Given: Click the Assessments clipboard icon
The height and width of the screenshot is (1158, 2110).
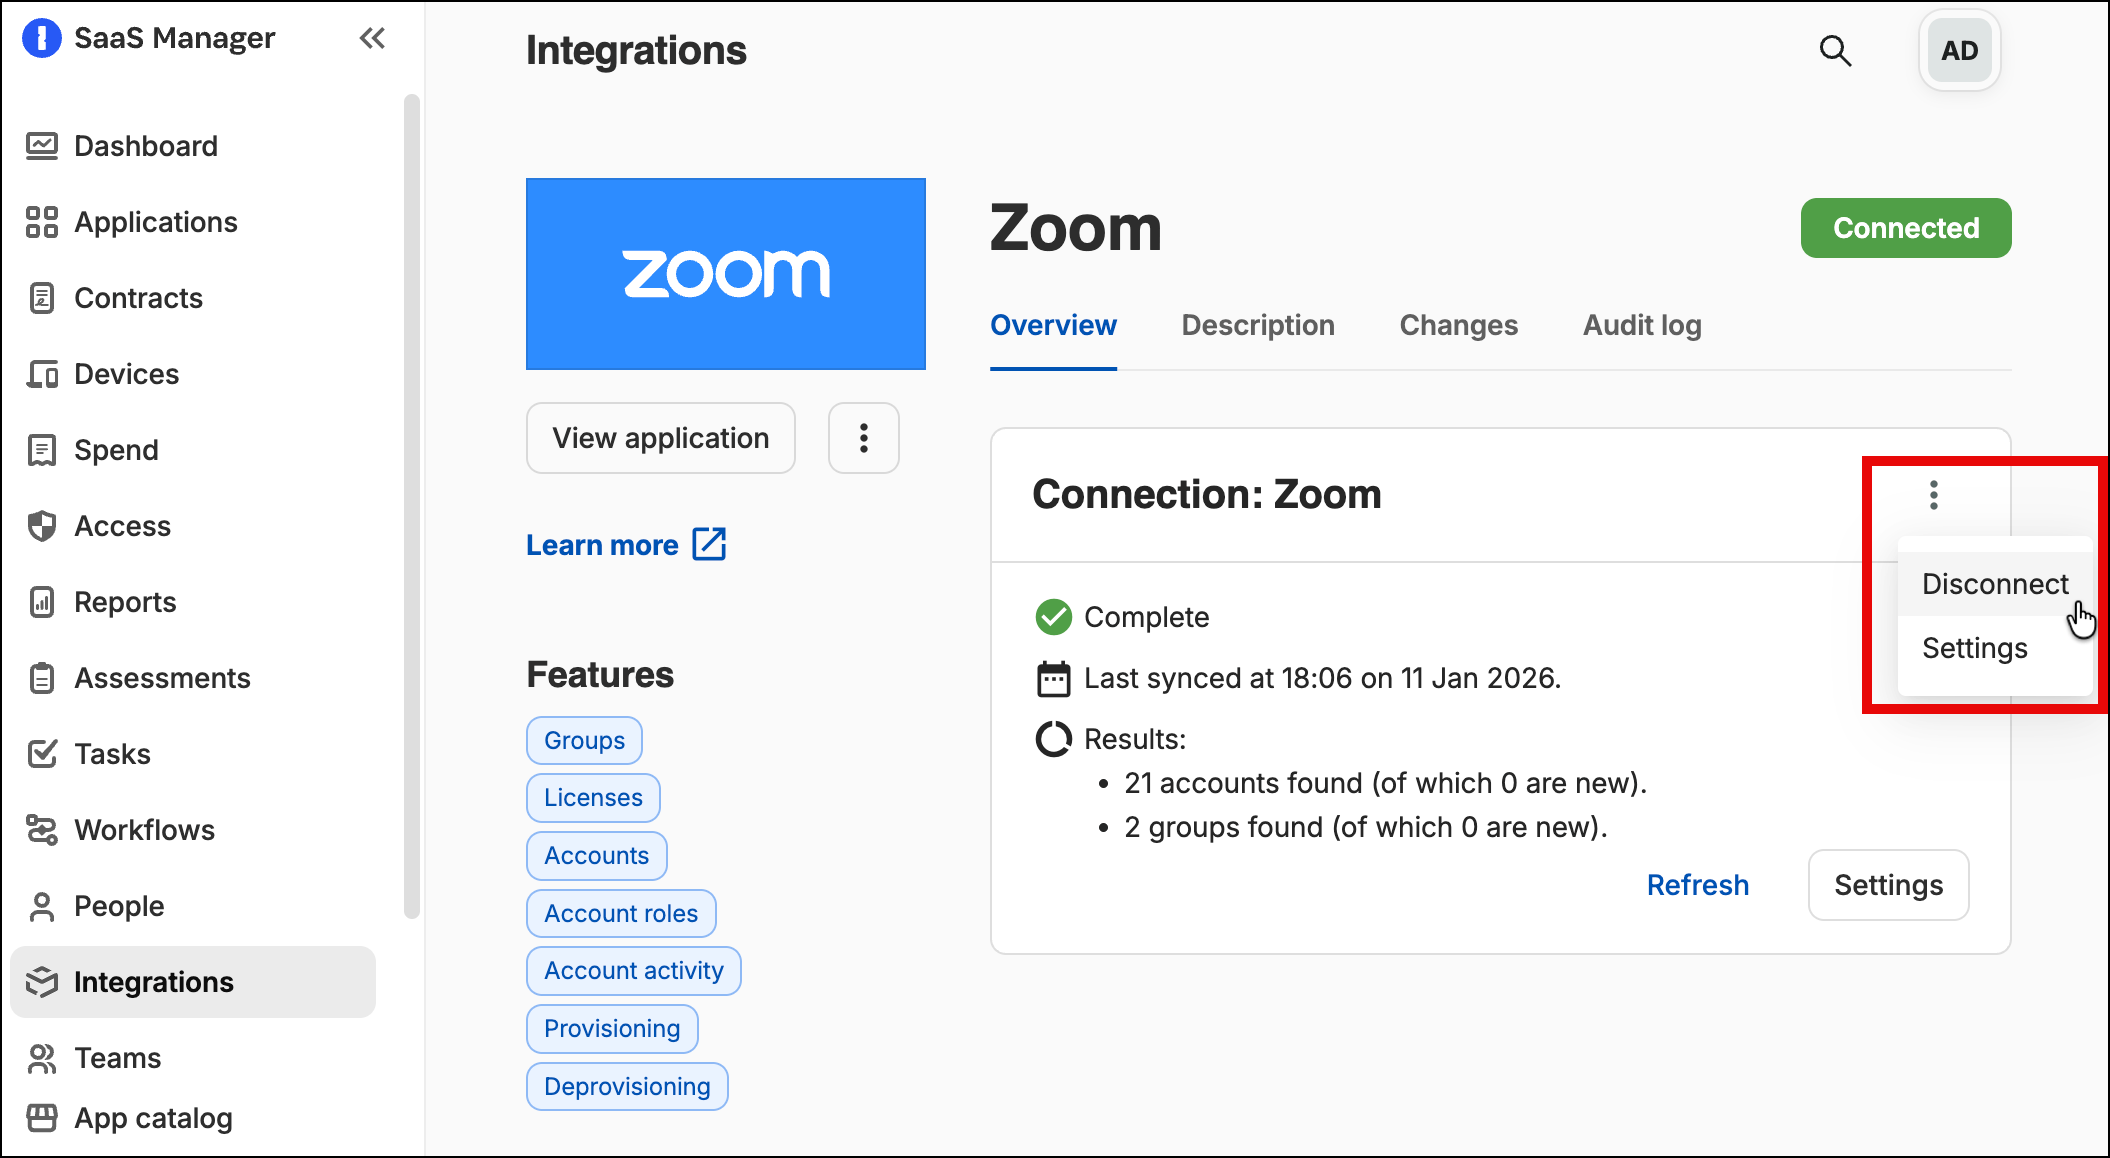Looking at the screenshot, I should click(42, 678).
